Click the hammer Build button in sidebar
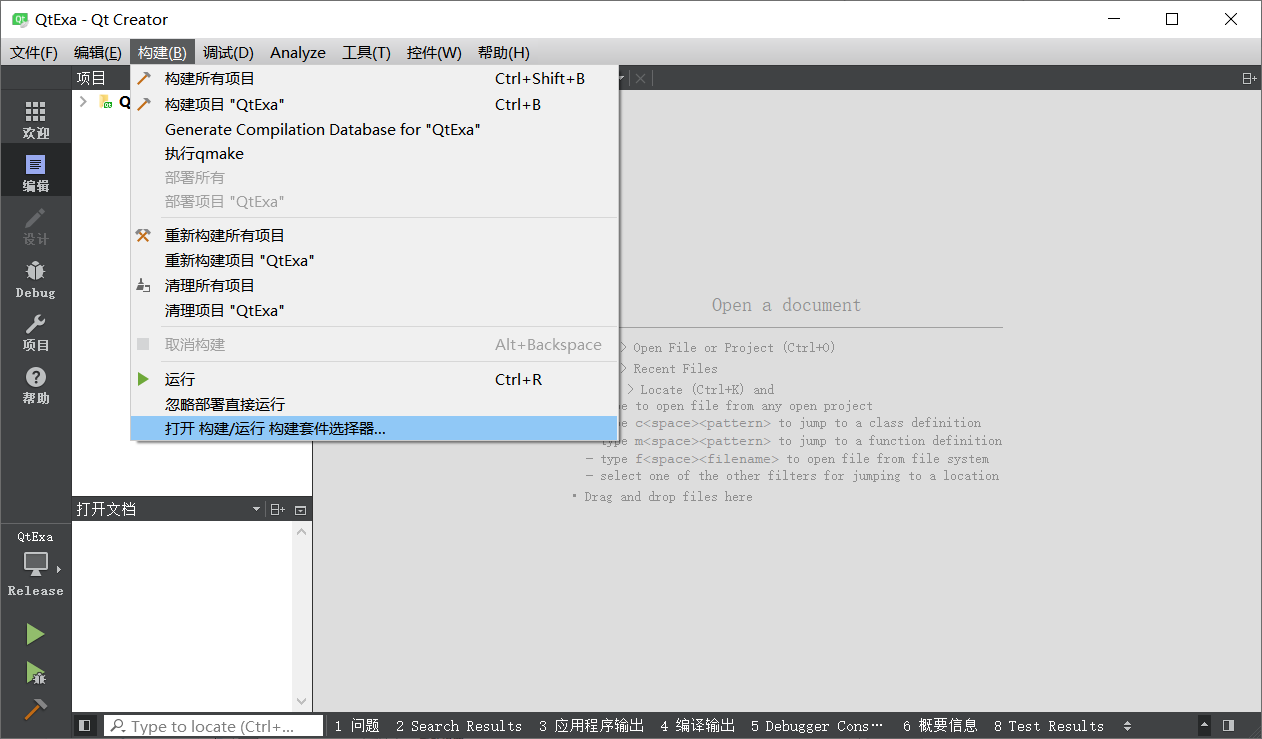The image size is (1262, 739). (35, 708)
